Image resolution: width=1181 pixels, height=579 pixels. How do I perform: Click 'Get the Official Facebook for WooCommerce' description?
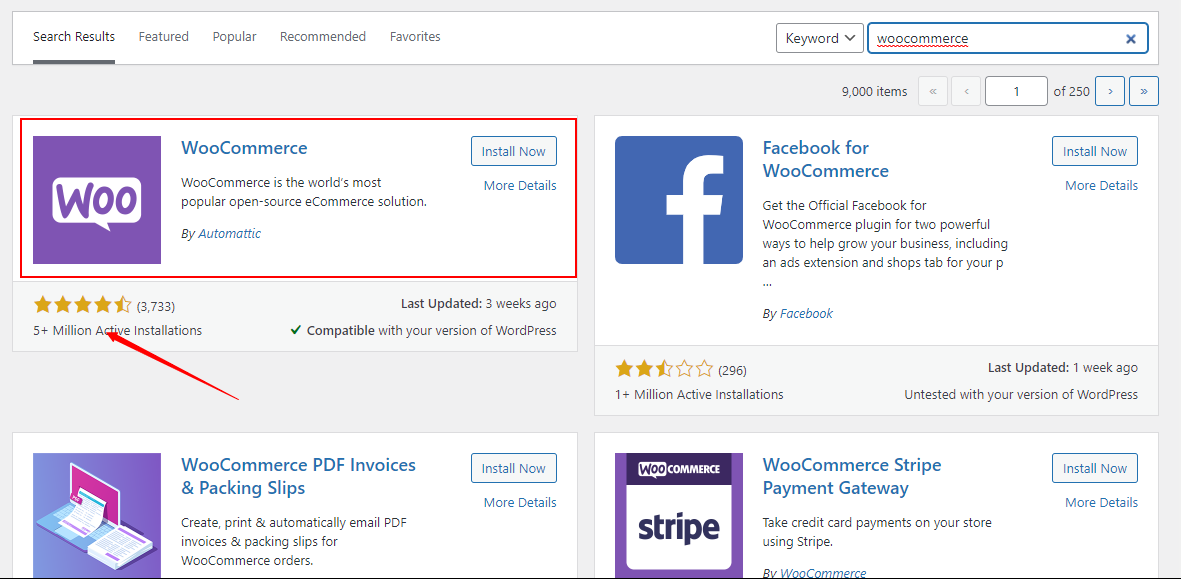pos(885,244)
